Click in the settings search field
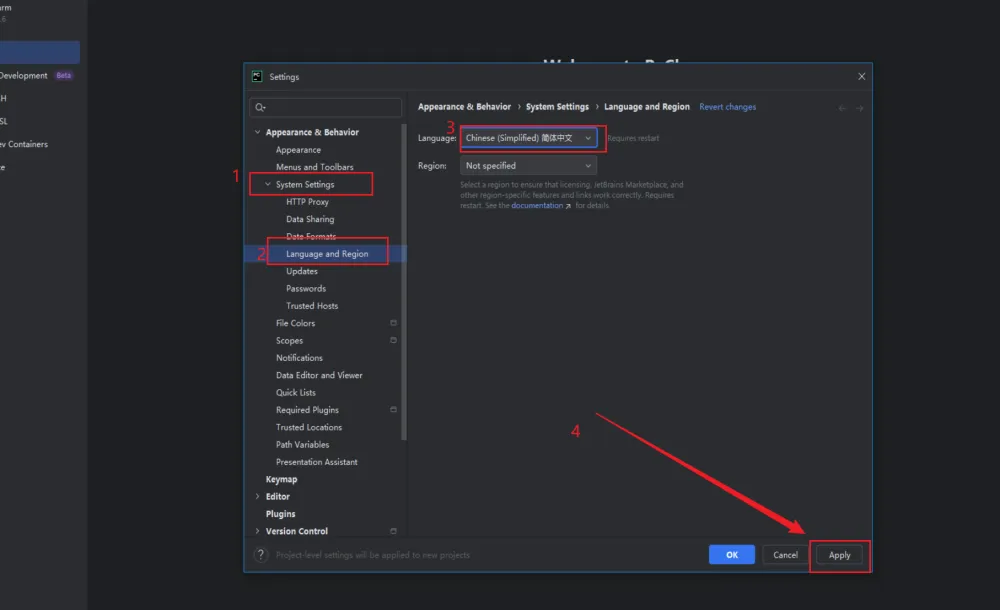Viewport: 1000px width, 610px height. [326, 107]
